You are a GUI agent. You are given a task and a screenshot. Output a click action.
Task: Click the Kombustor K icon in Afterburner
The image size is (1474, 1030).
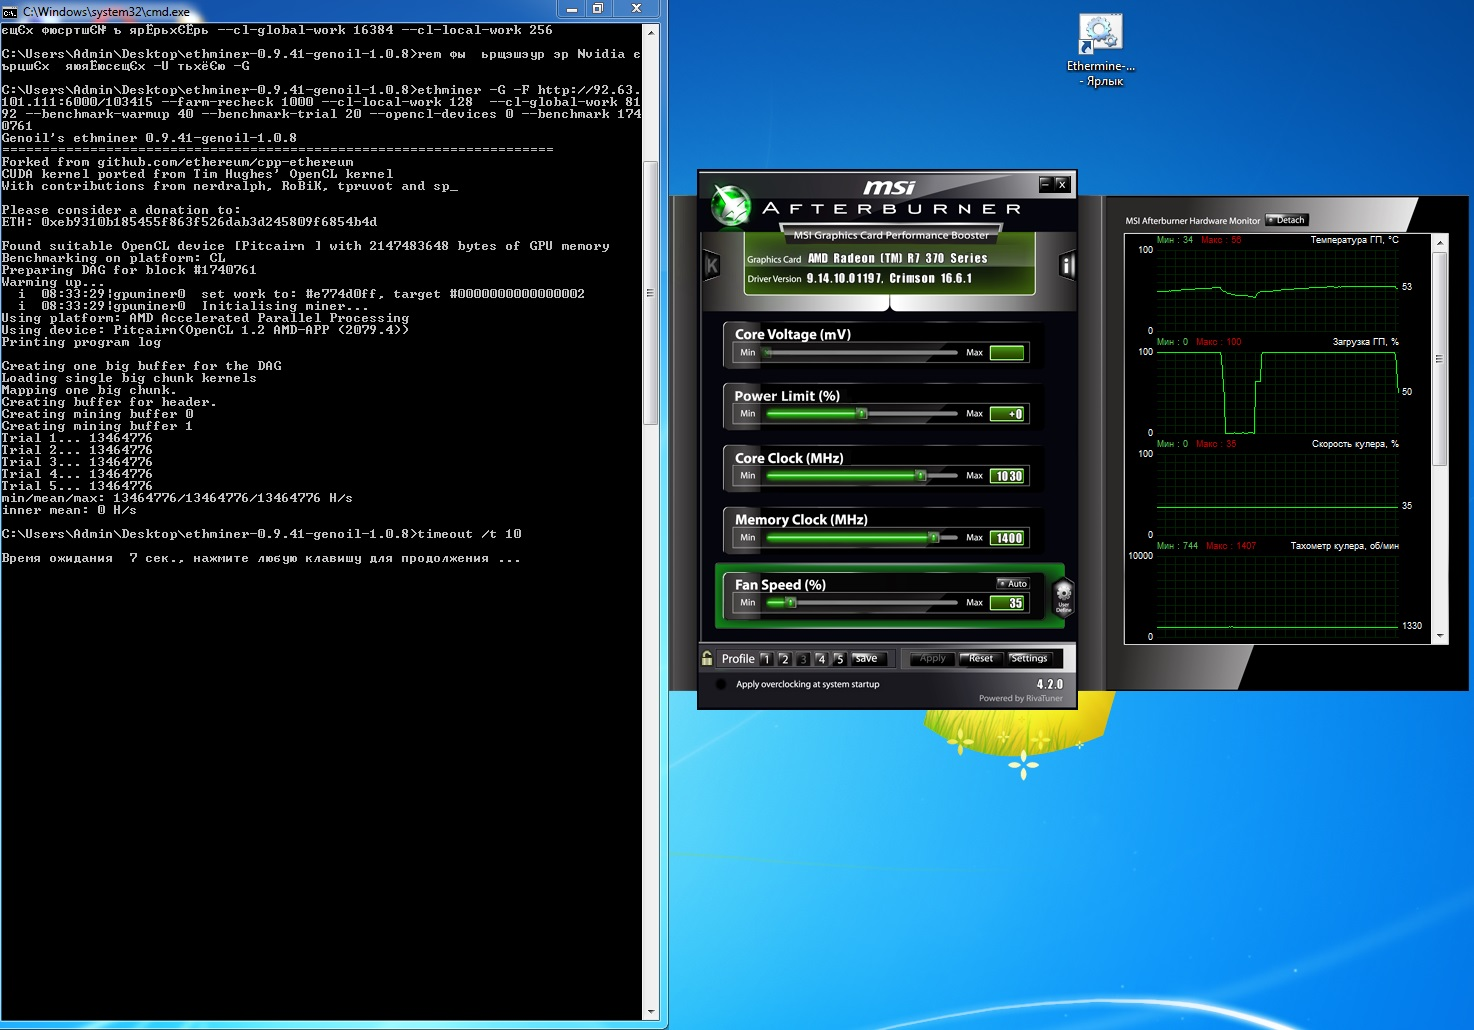tap(712, 266)
